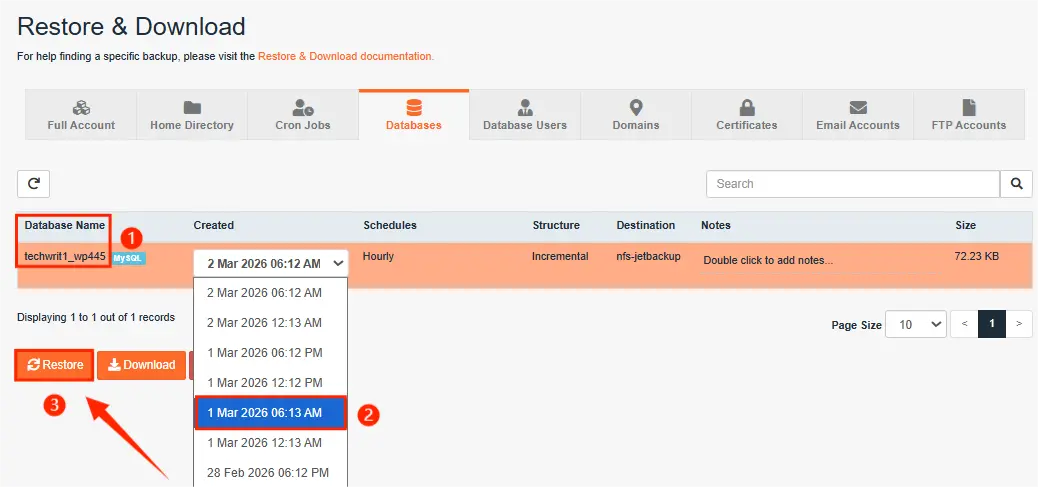Go to the Domains tab
Screen dimensions: 1038x487
636,115
